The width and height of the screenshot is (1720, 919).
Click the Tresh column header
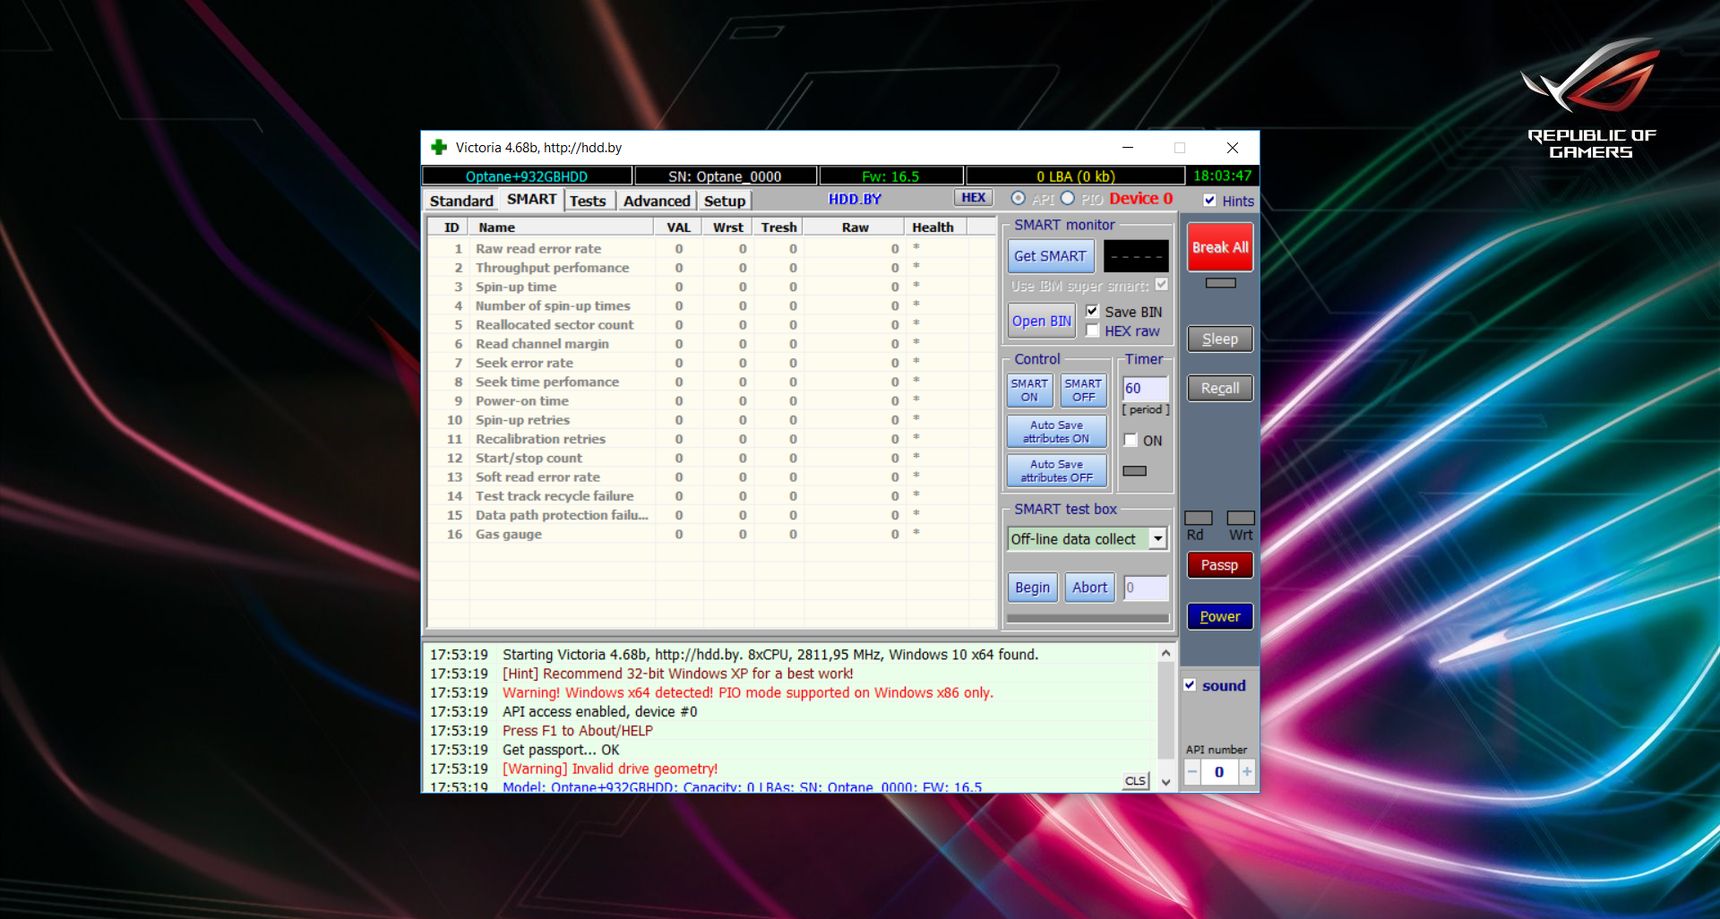click(778, 227)
